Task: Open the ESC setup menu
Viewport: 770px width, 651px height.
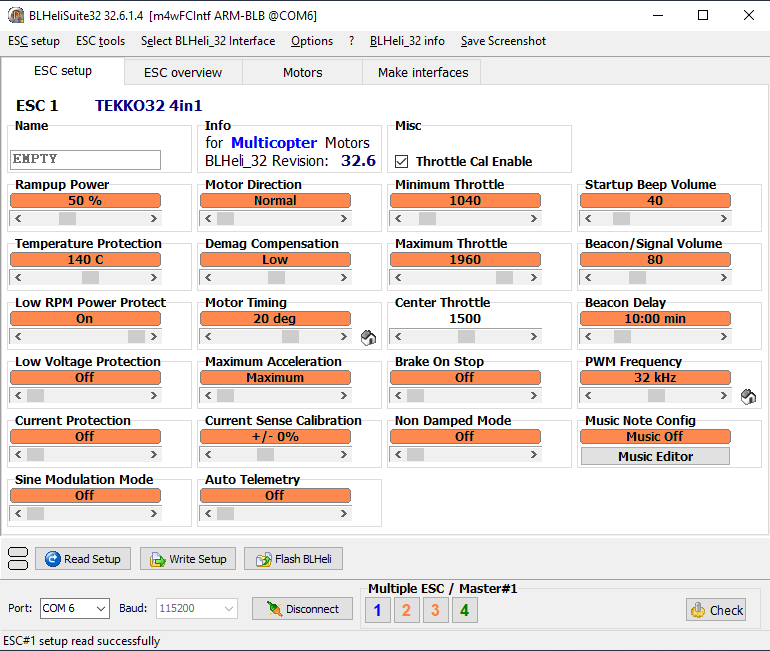Action: (x=34, y=41)
